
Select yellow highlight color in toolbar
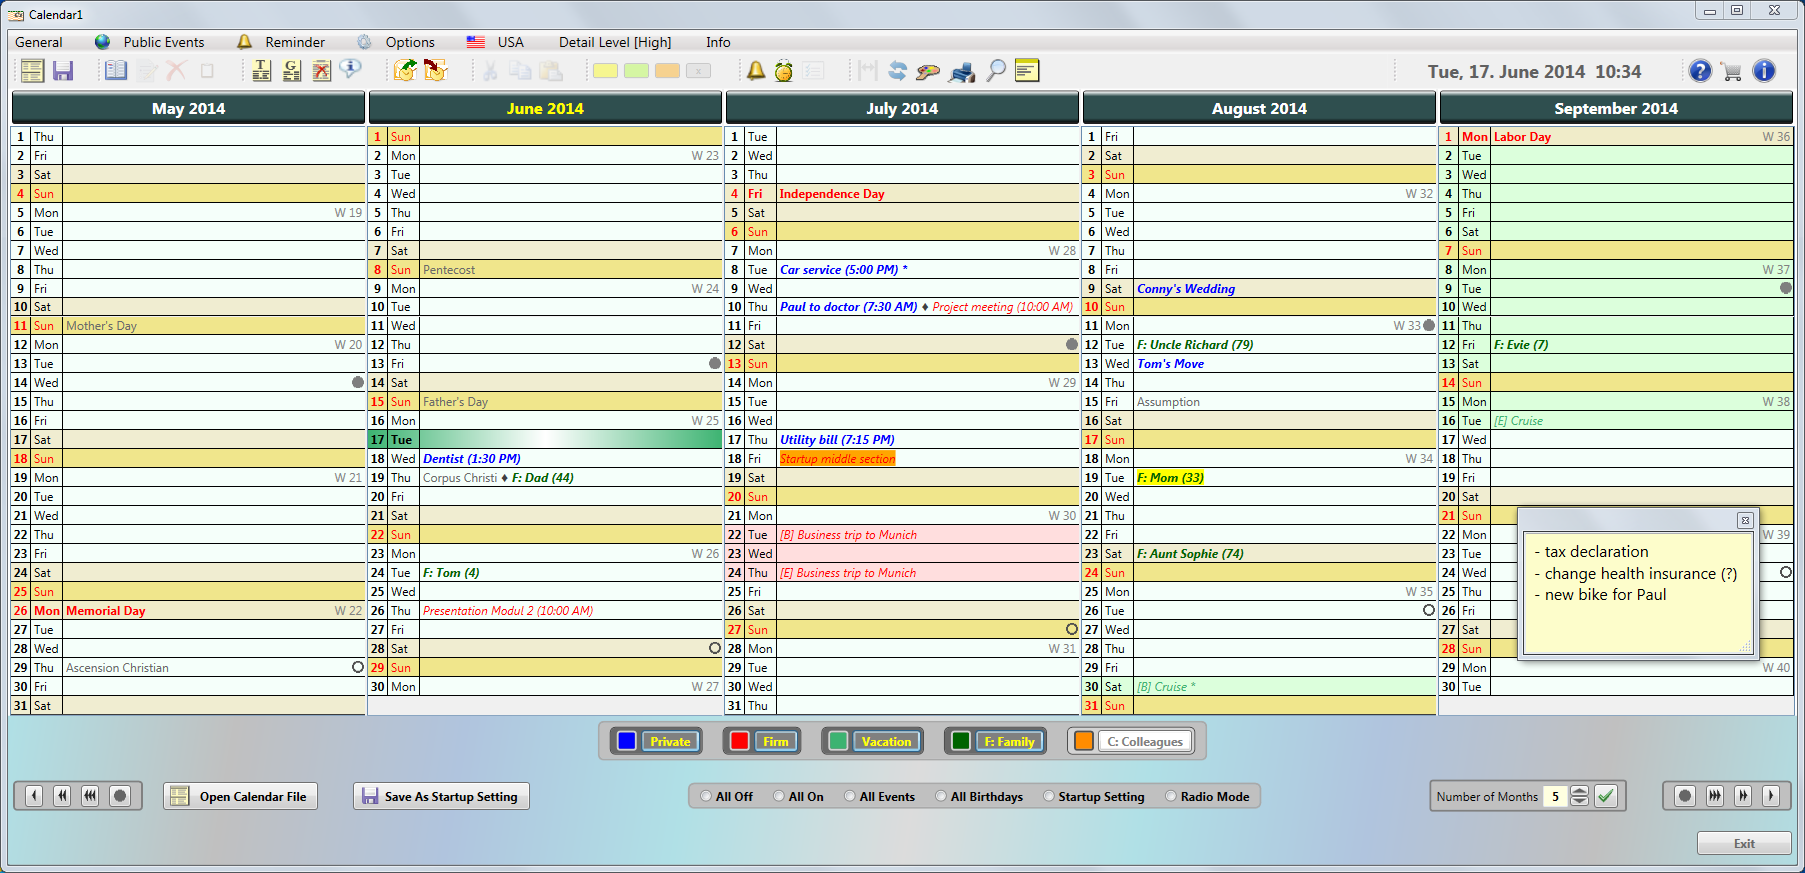[x=605, y=71]
